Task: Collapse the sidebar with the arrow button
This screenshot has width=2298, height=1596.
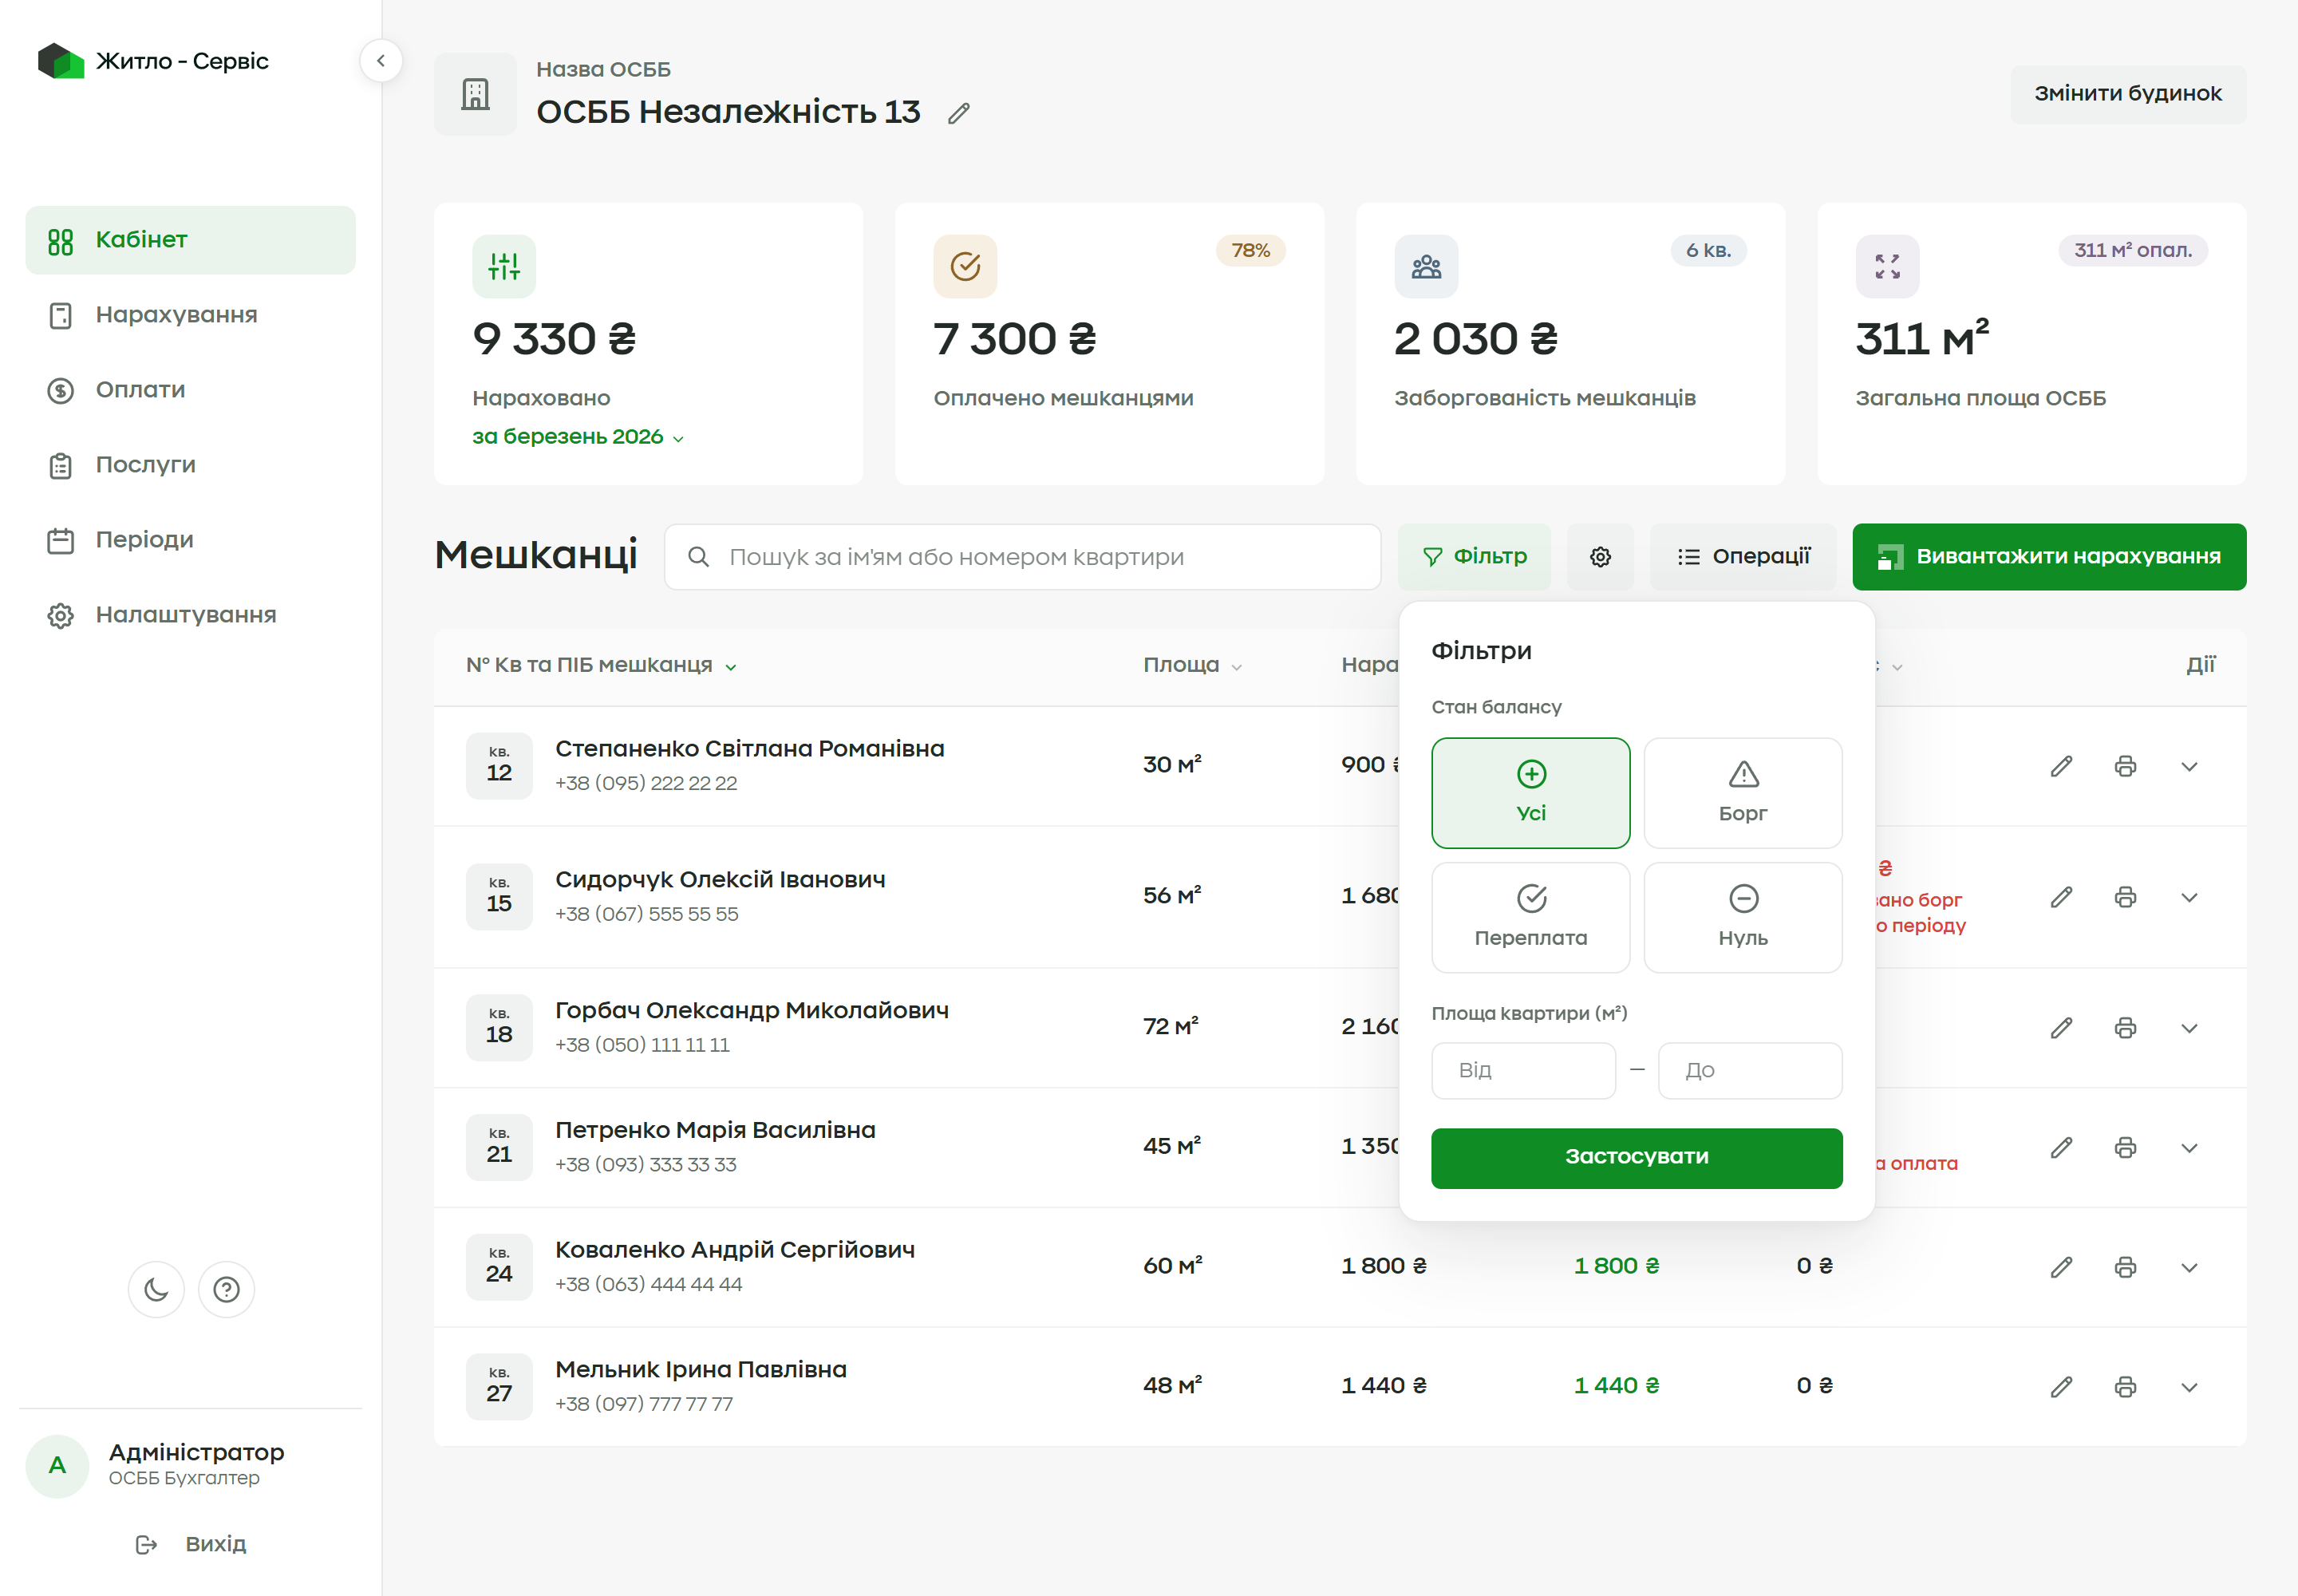Action: (x=381, y=61)
